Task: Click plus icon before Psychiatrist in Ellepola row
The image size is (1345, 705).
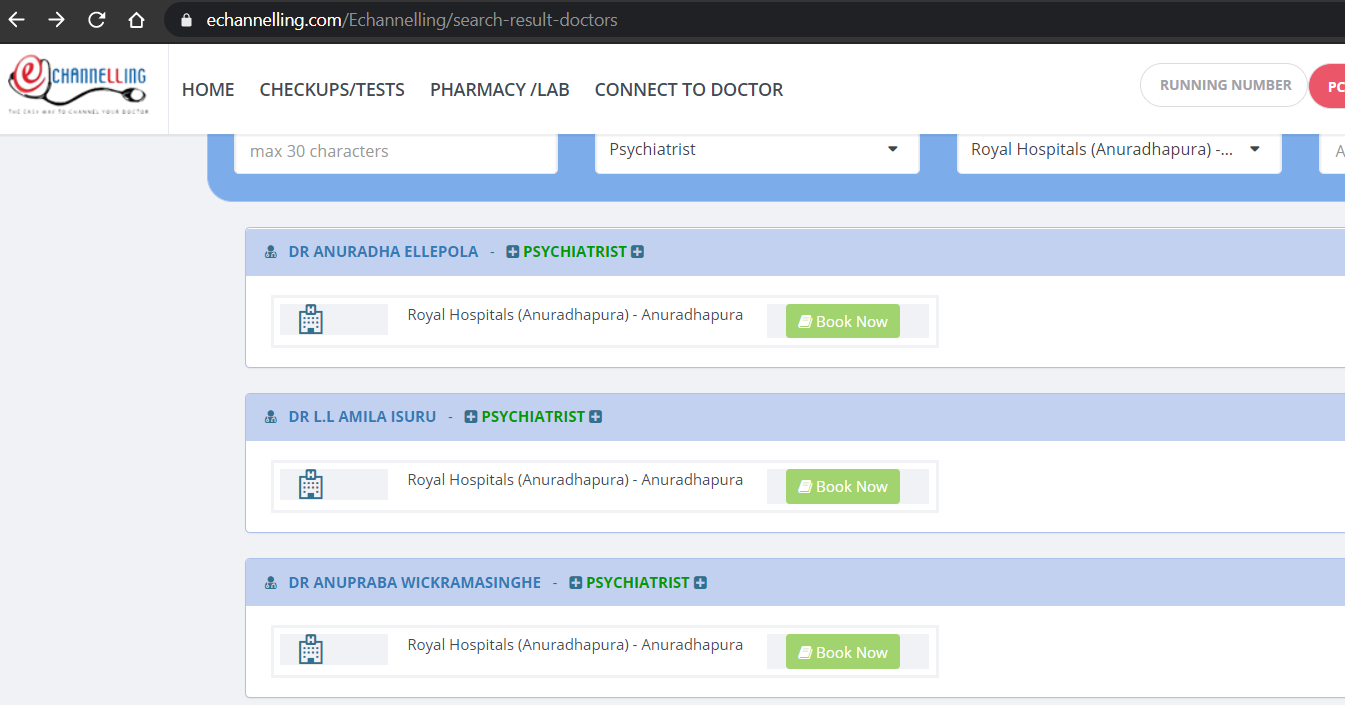Action: 513,252
